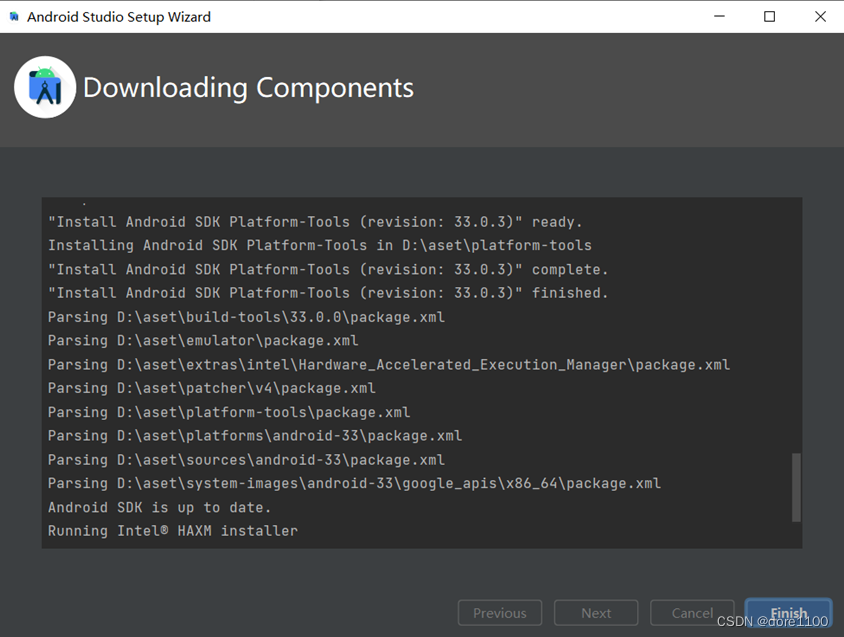Image resolution: width=844 pixels, height=637 pixels.
Task: Select the patcher\v4 package.xml line
Action: (212, 388)
